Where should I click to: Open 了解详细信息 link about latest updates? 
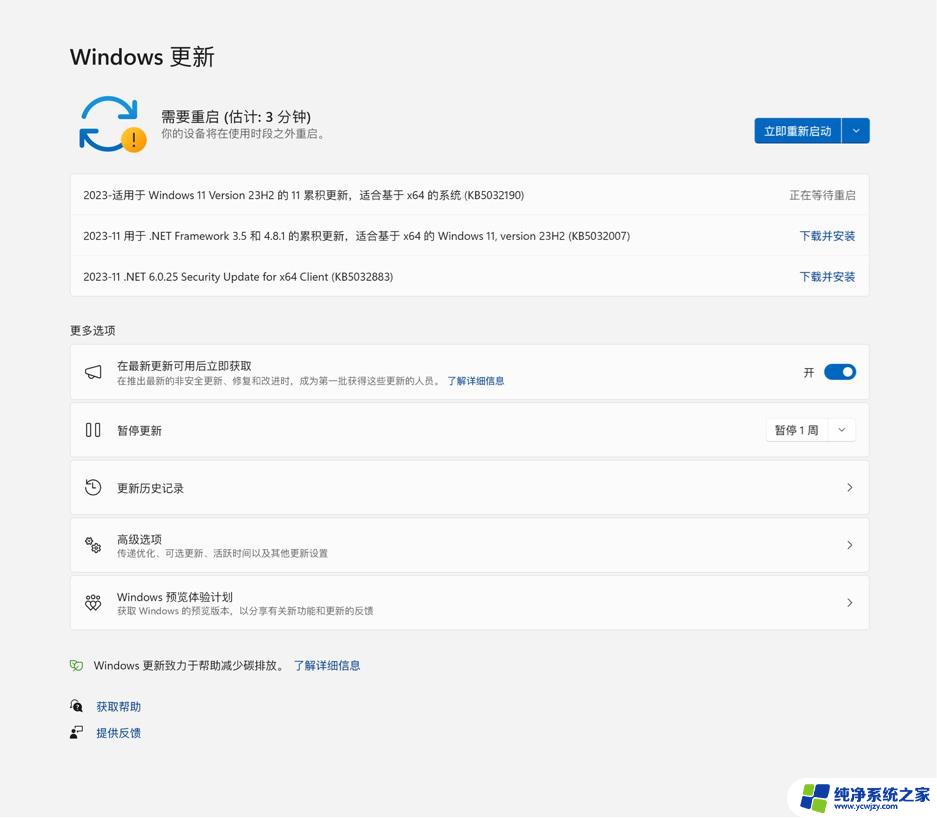click(x=476, y=381)
